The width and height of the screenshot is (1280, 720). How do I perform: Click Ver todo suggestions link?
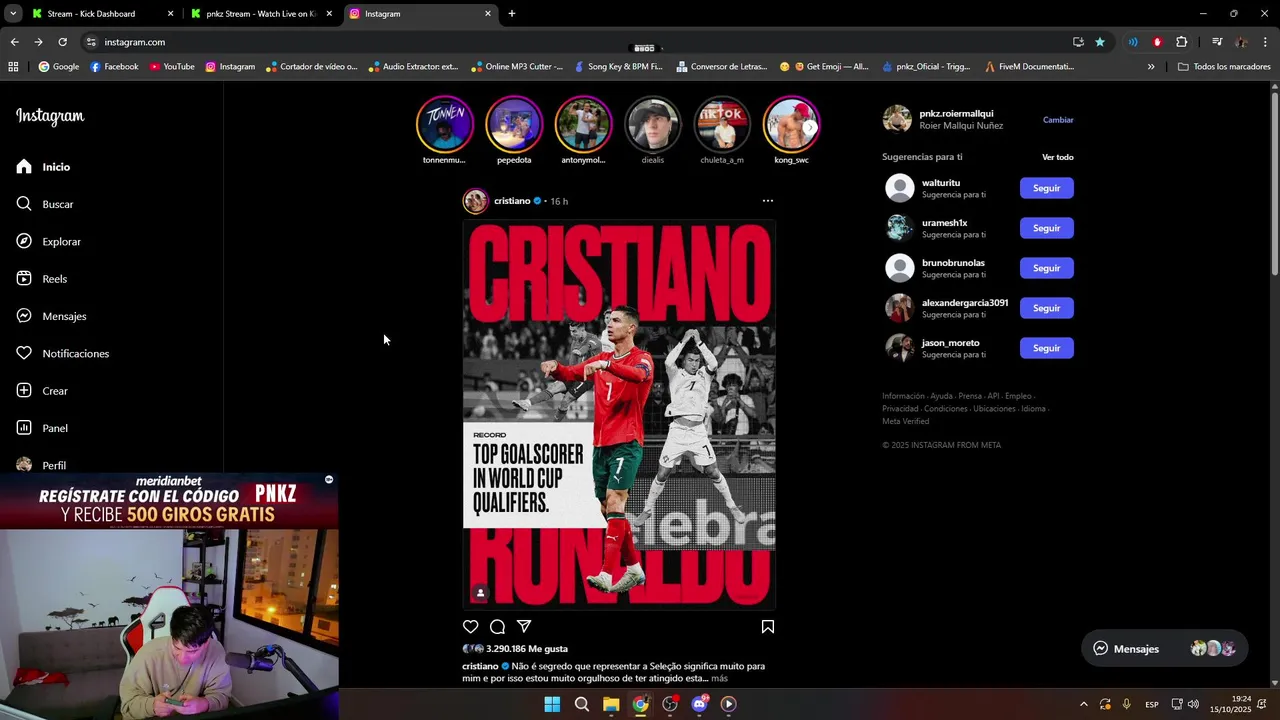click(1058, 157)
